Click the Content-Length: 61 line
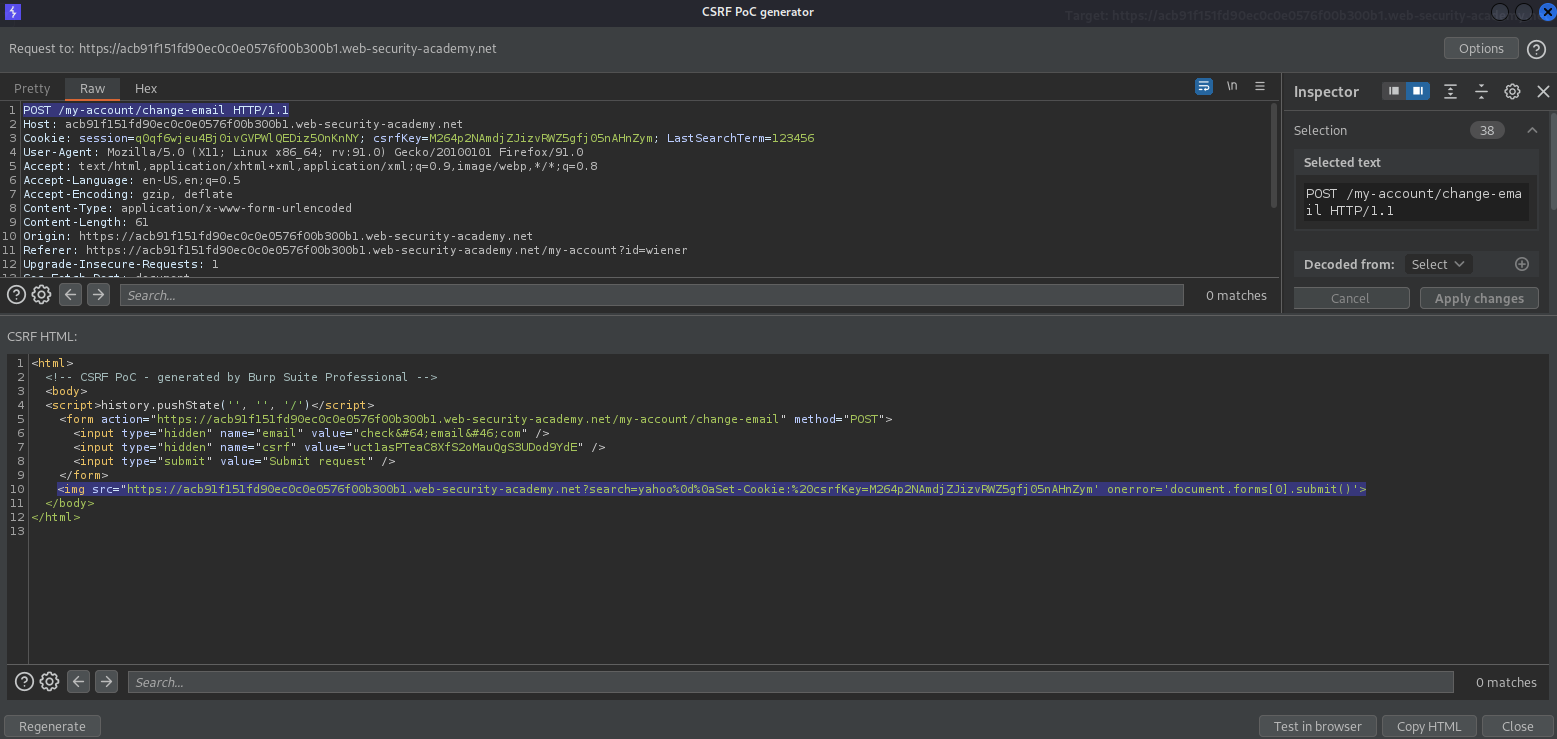This screenshot has height=739, width=1557. 86,222
